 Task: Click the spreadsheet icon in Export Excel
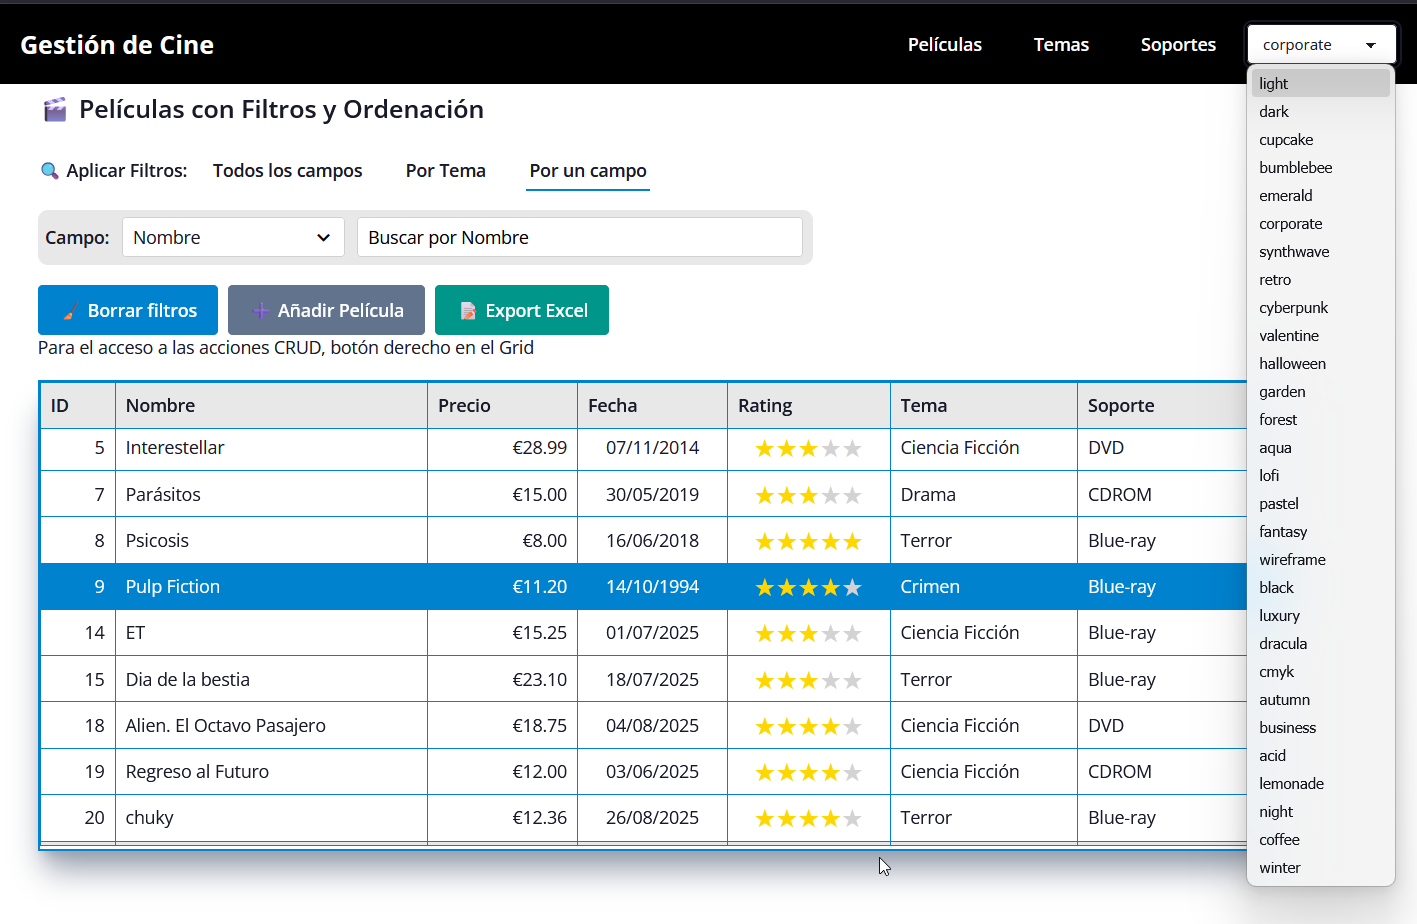tap(468, 311)
